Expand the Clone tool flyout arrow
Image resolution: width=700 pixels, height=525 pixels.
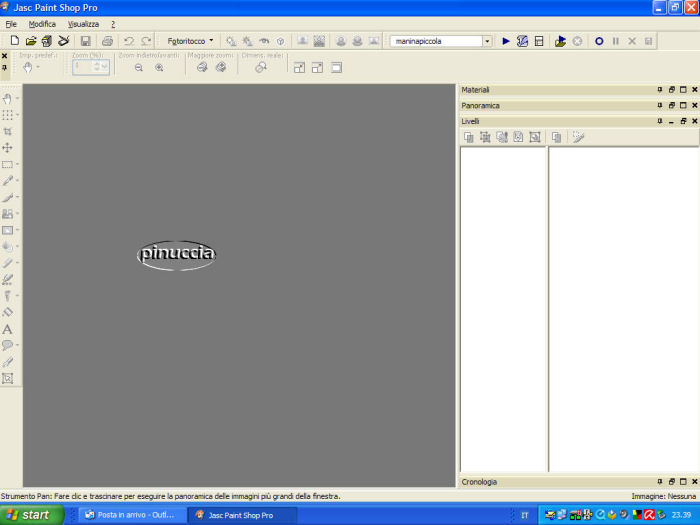tap(17, 213)
